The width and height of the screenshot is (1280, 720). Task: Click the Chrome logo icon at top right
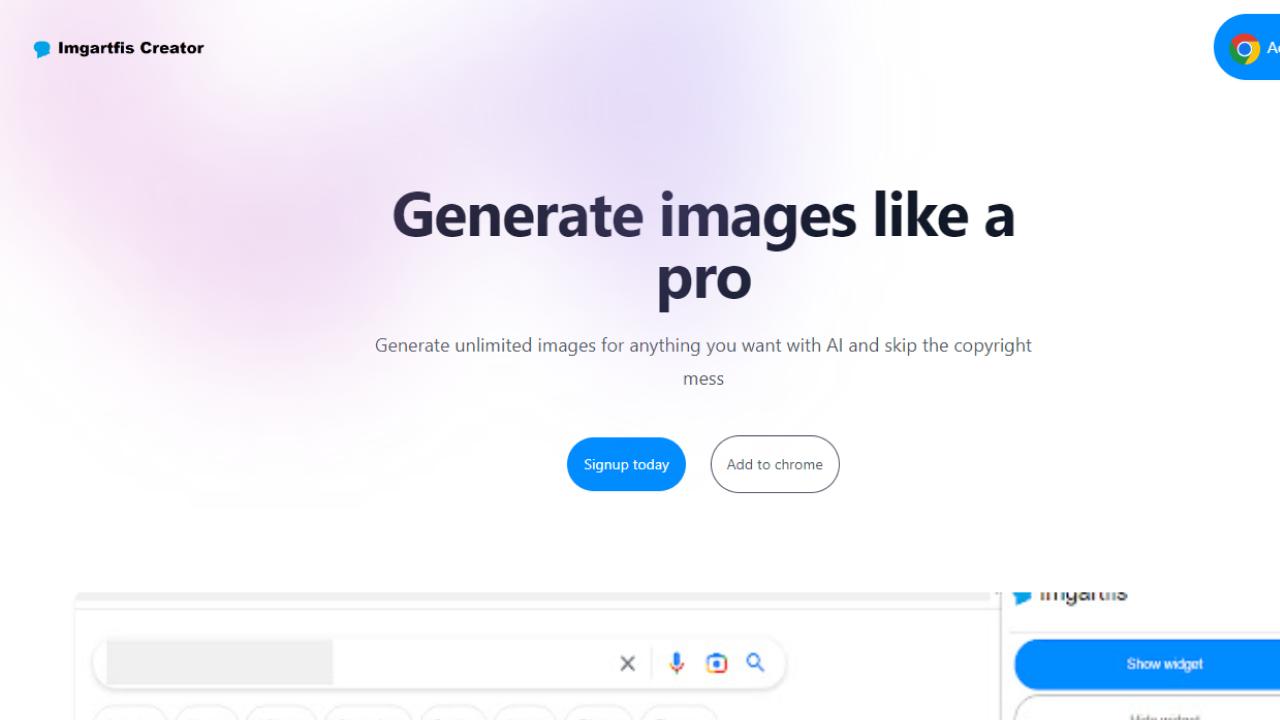(1245, 48)
